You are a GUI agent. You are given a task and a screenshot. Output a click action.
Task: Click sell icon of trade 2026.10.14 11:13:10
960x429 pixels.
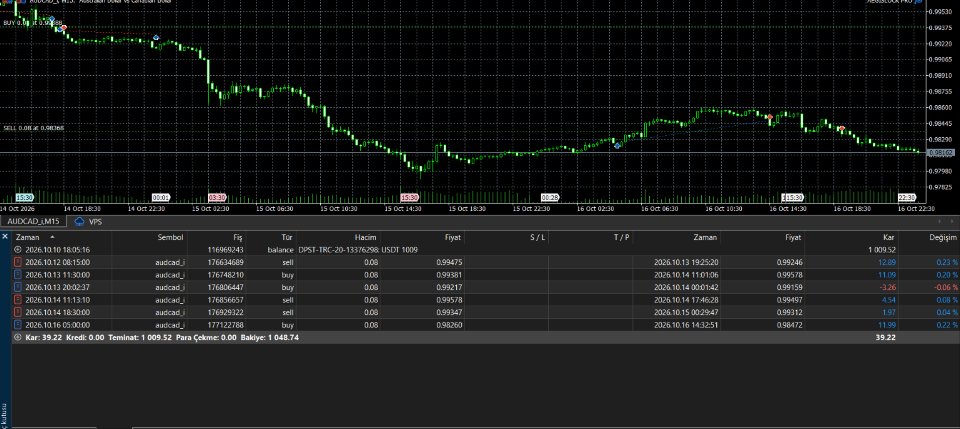click(x=18, y=300)
